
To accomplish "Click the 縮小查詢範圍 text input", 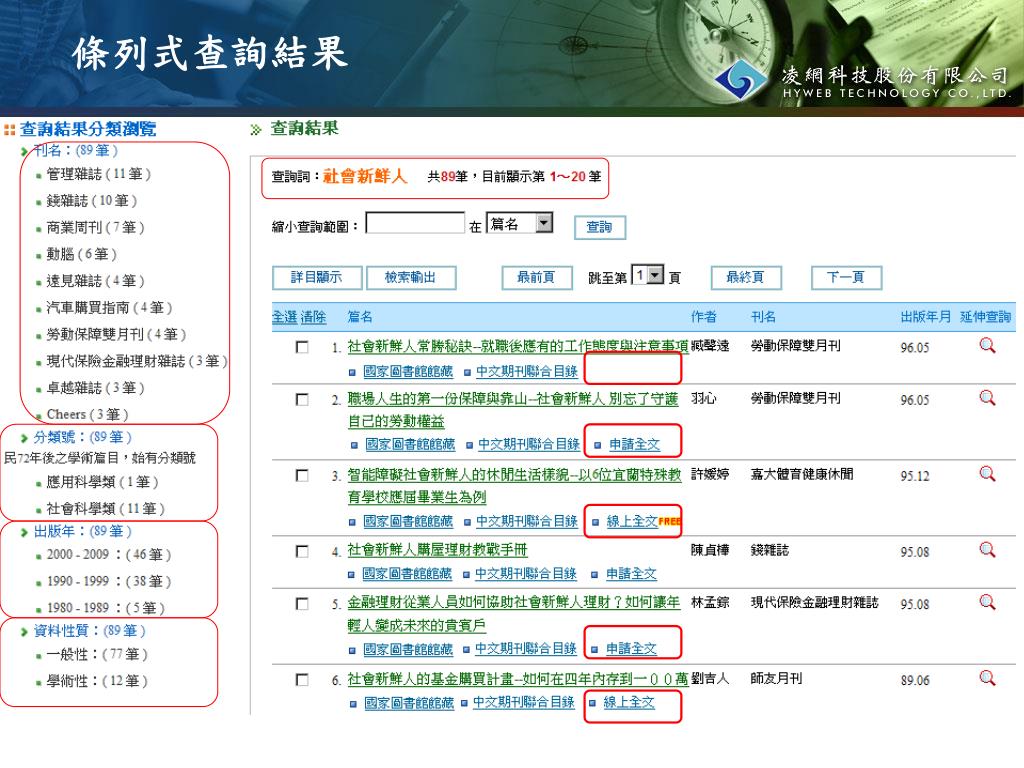I will pyautogui.click(x=415, y=223).
